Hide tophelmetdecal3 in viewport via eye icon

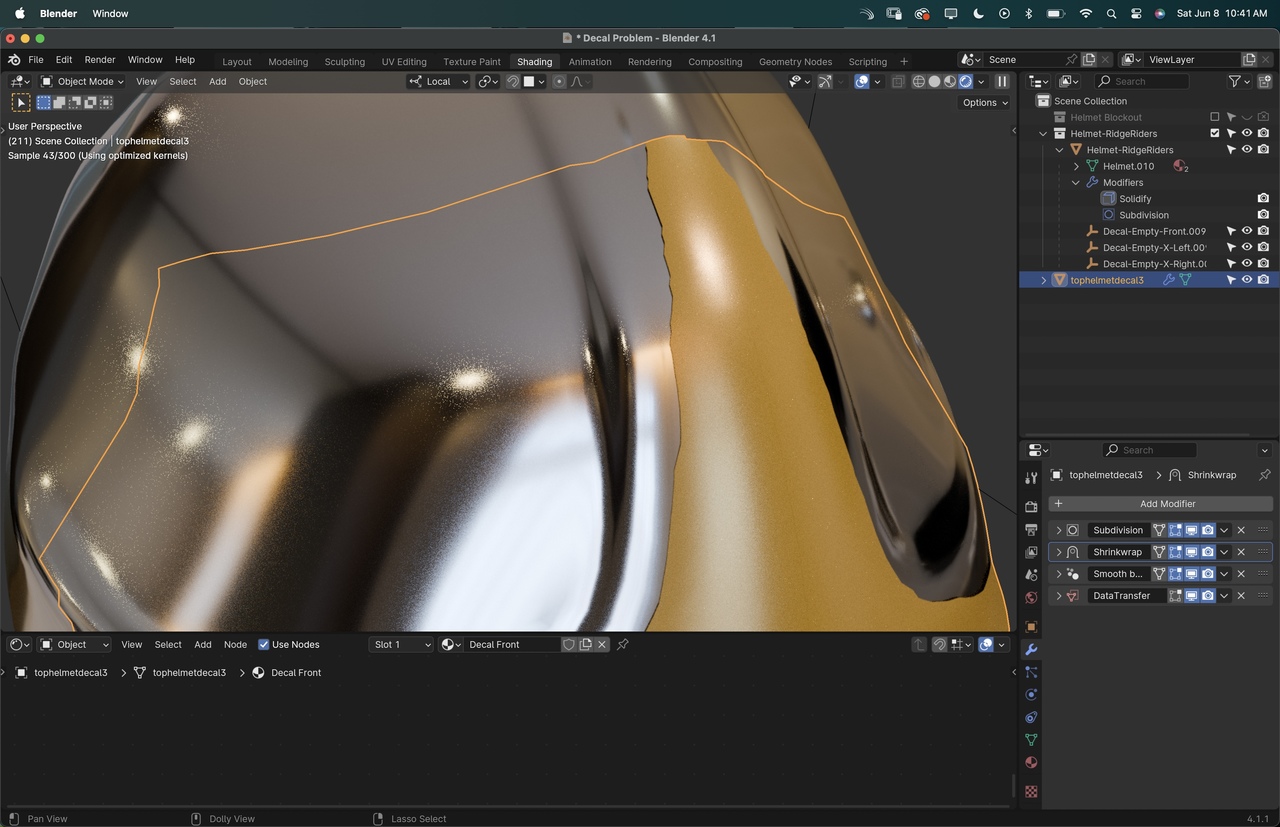[x=1247, y=280]
